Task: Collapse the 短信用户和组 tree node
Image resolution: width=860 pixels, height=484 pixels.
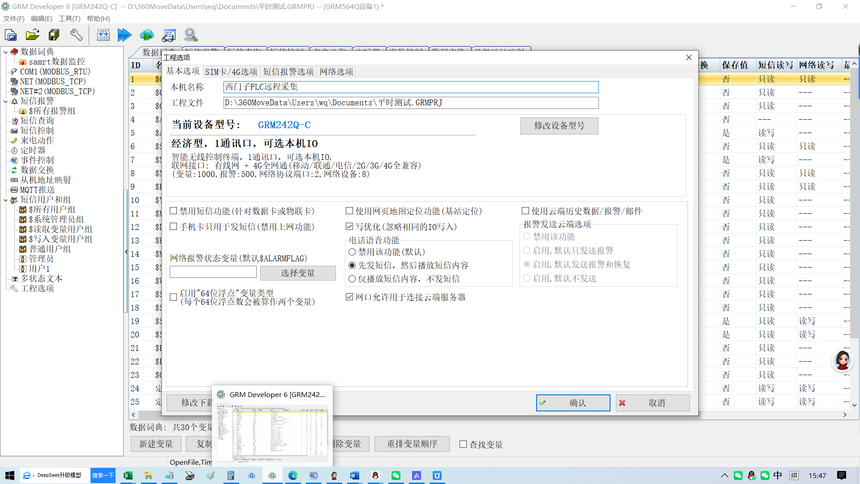Action: [6, 200]
